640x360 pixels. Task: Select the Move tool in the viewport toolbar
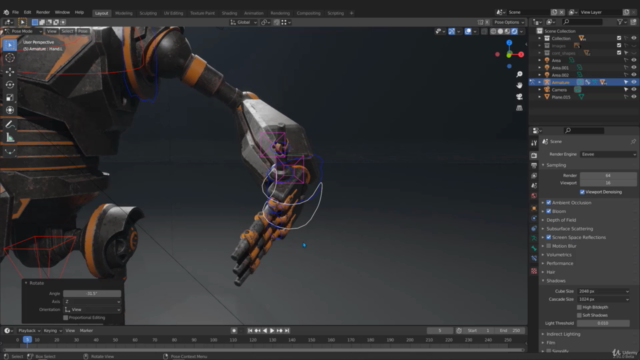[10, 72]
